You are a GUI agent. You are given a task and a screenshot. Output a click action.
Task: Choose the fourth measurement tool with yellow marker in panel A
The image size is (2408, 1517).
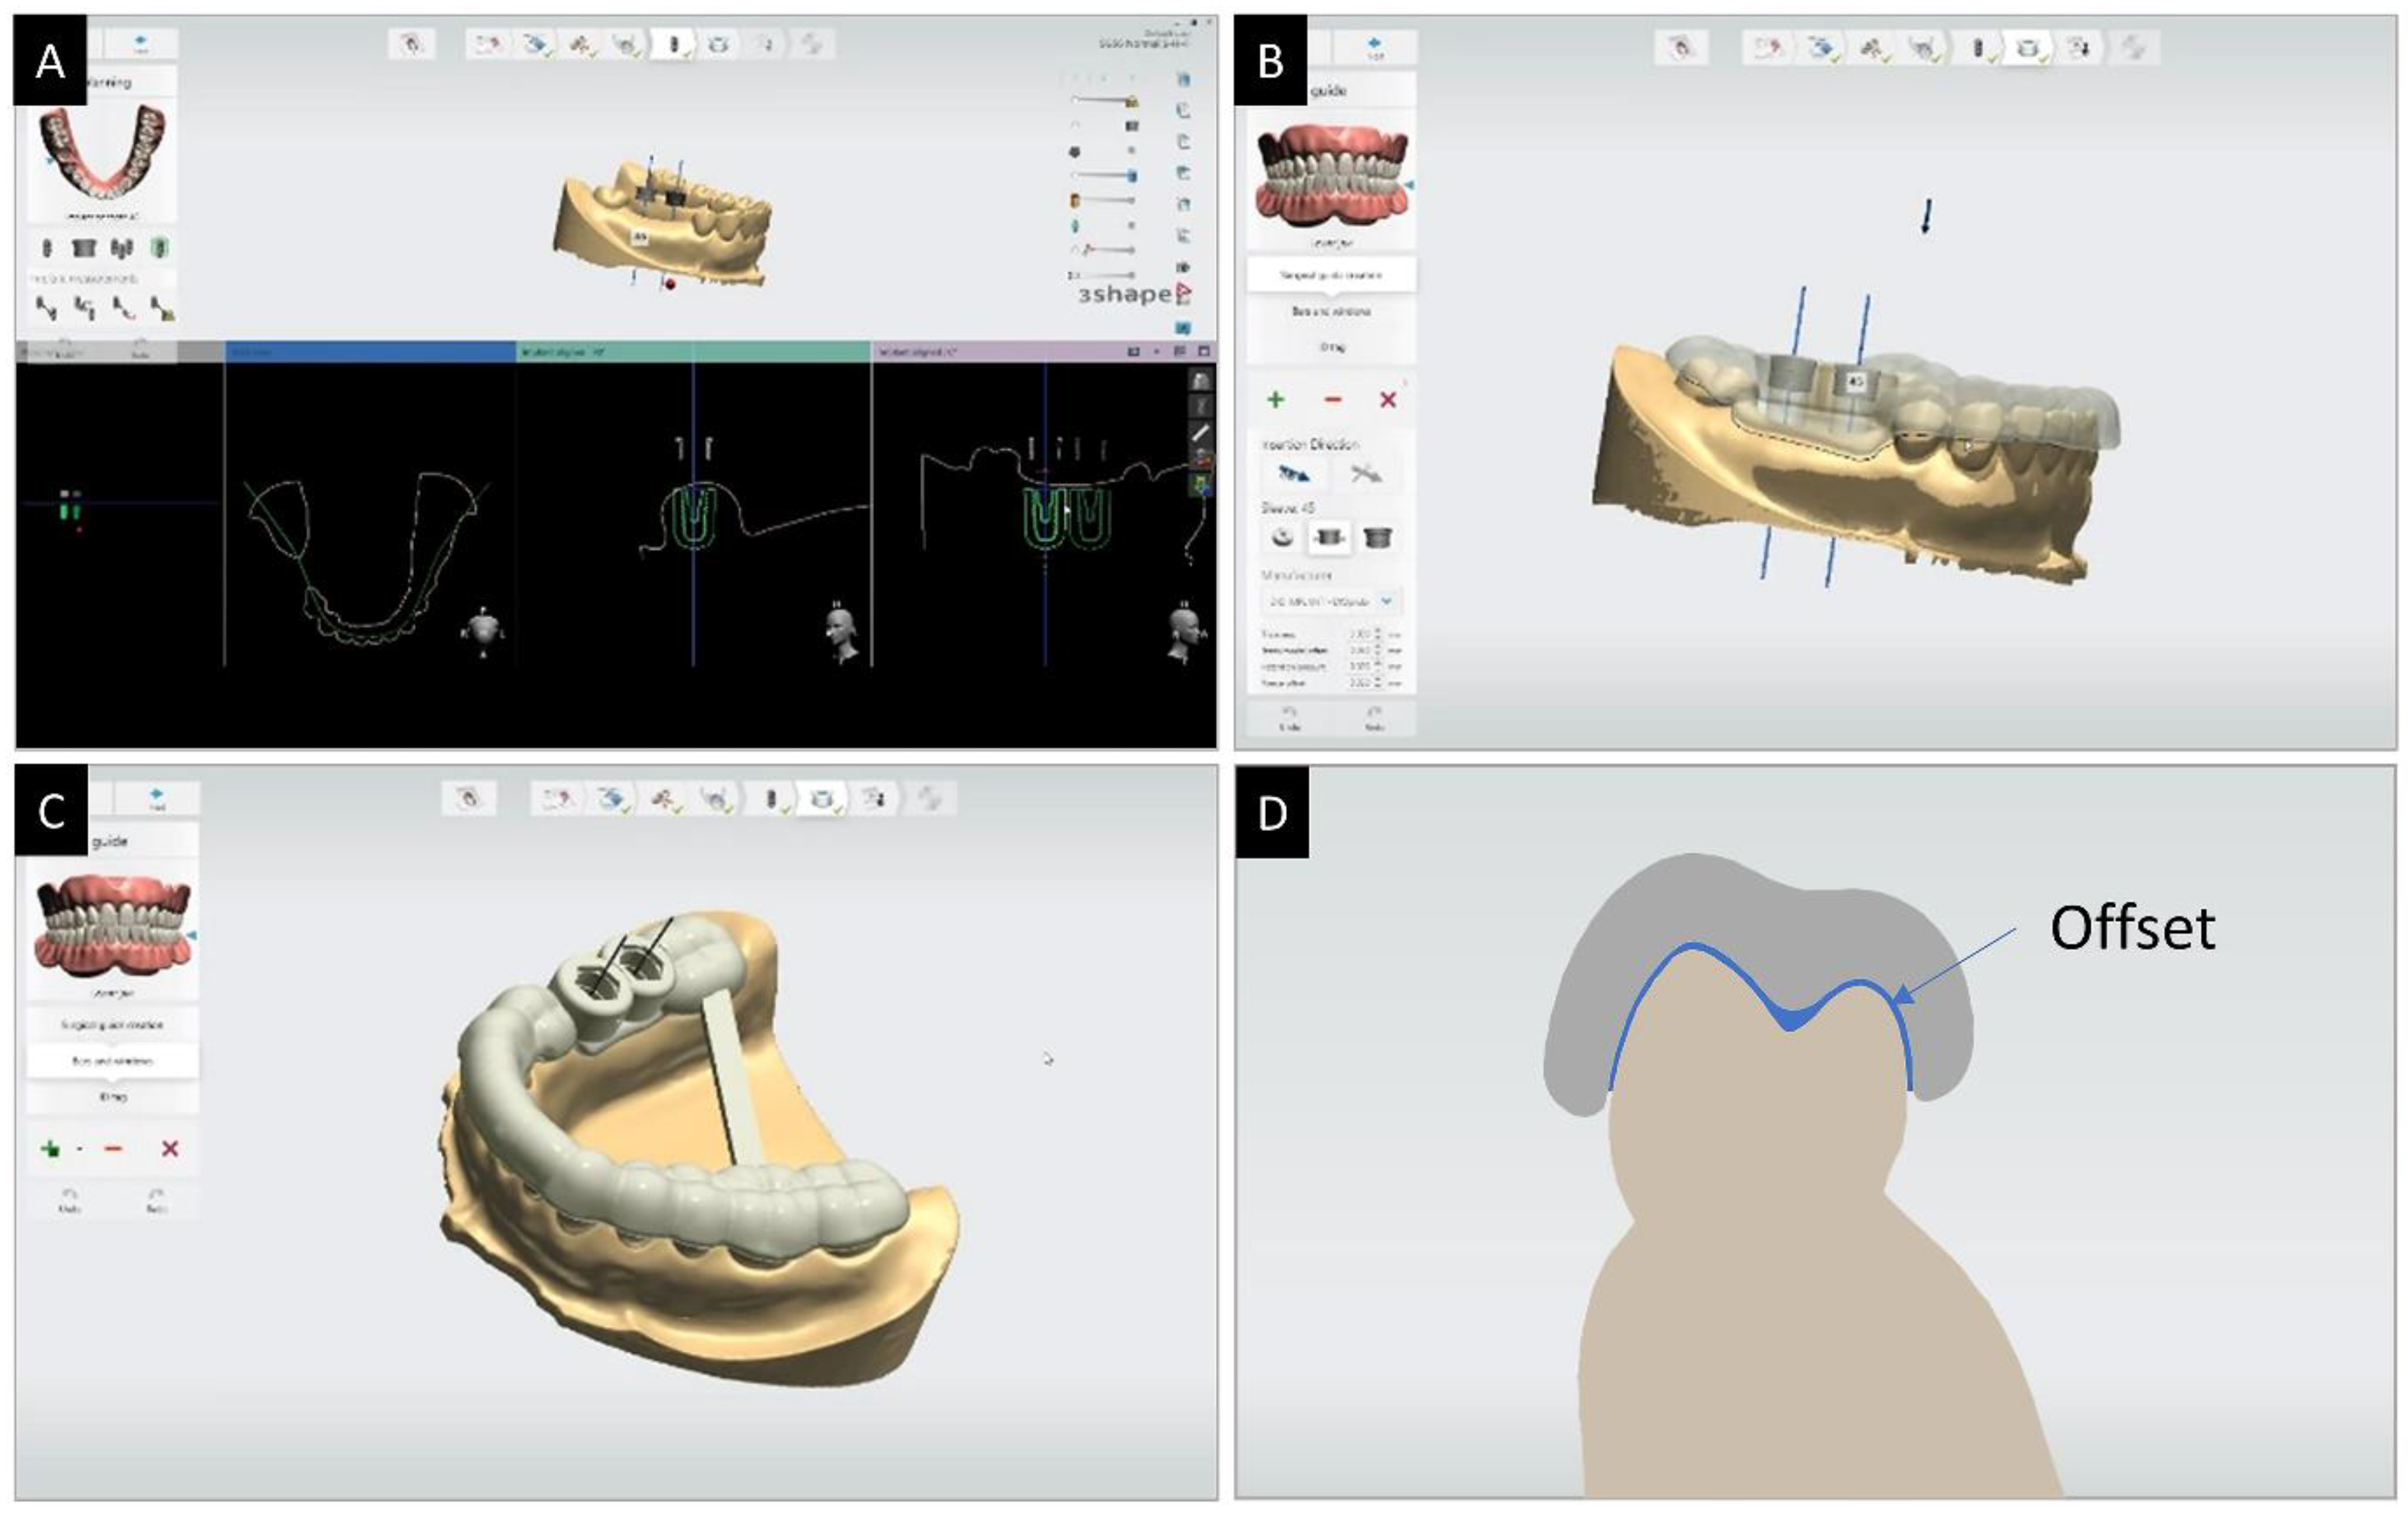click(162, 308)
